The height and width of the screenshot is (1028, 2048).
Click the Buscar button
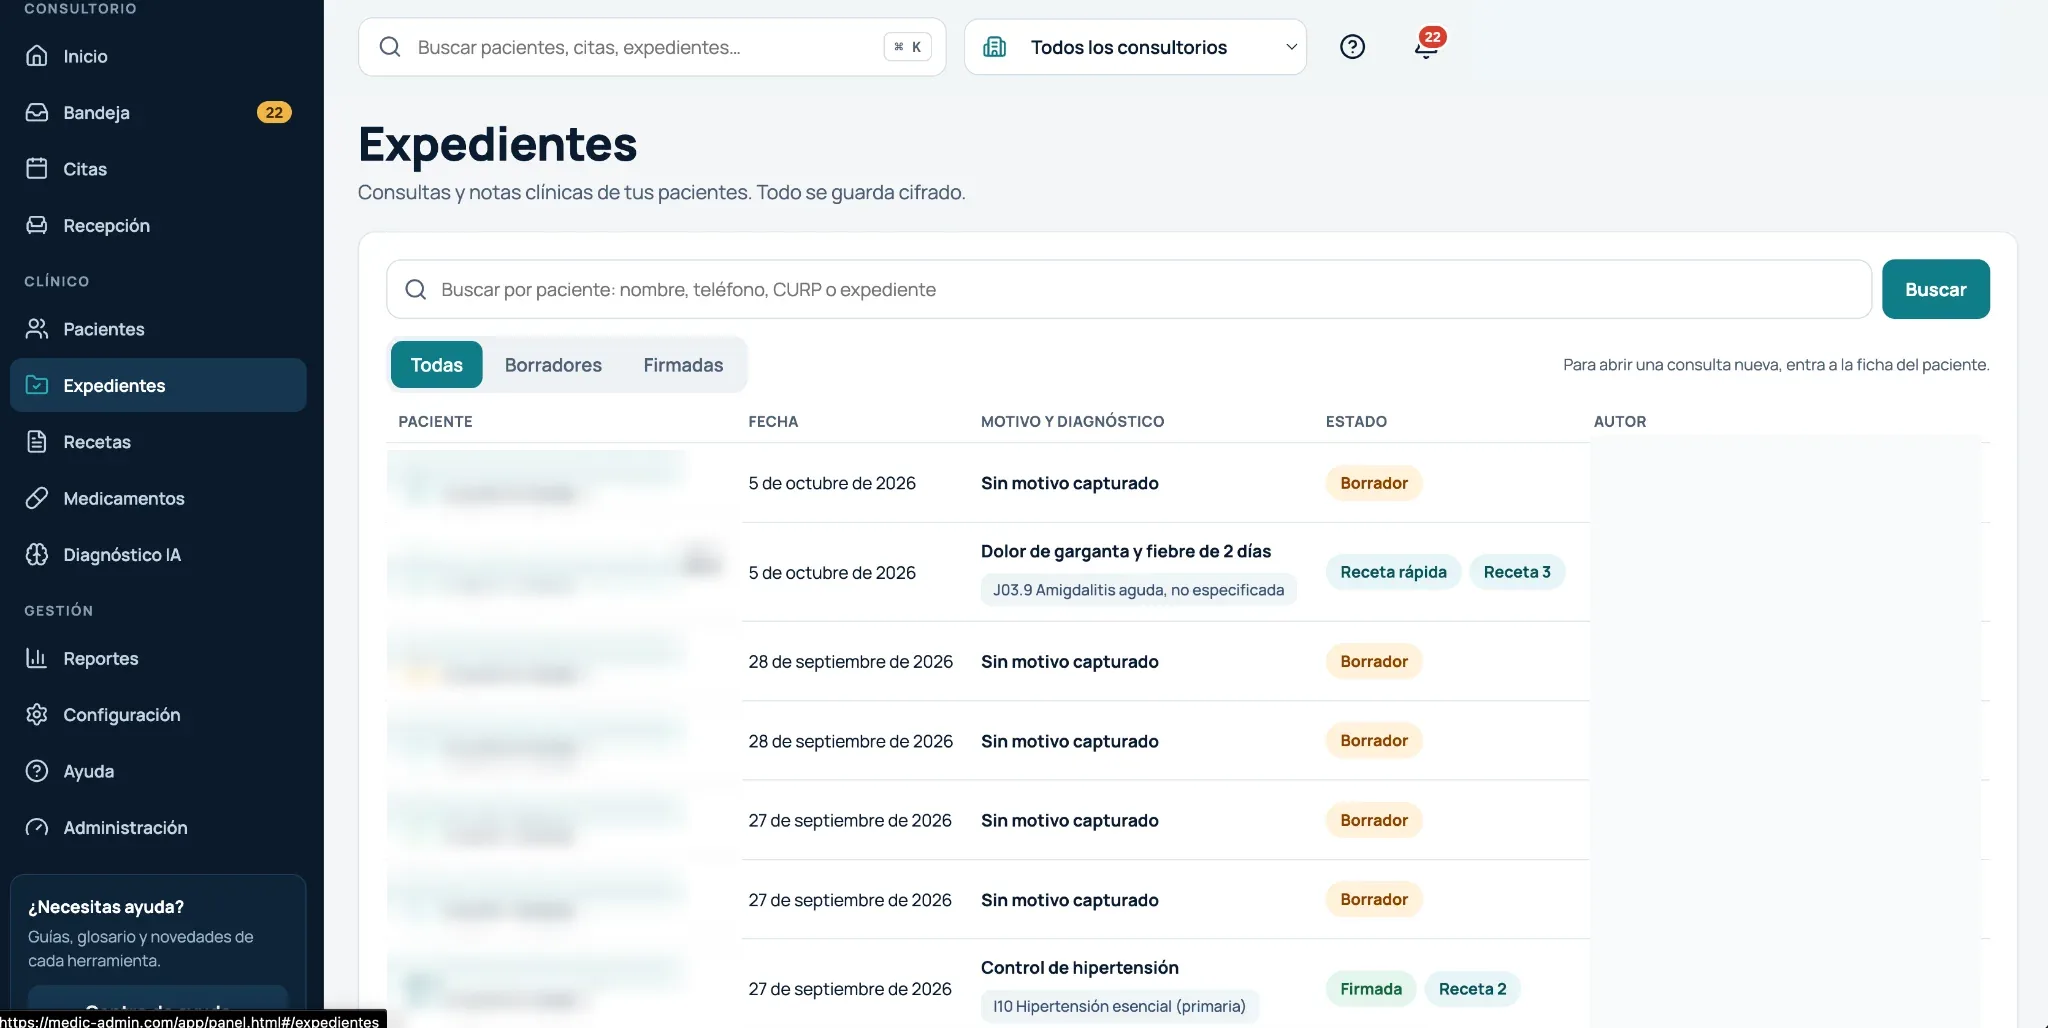[1936, 289]
